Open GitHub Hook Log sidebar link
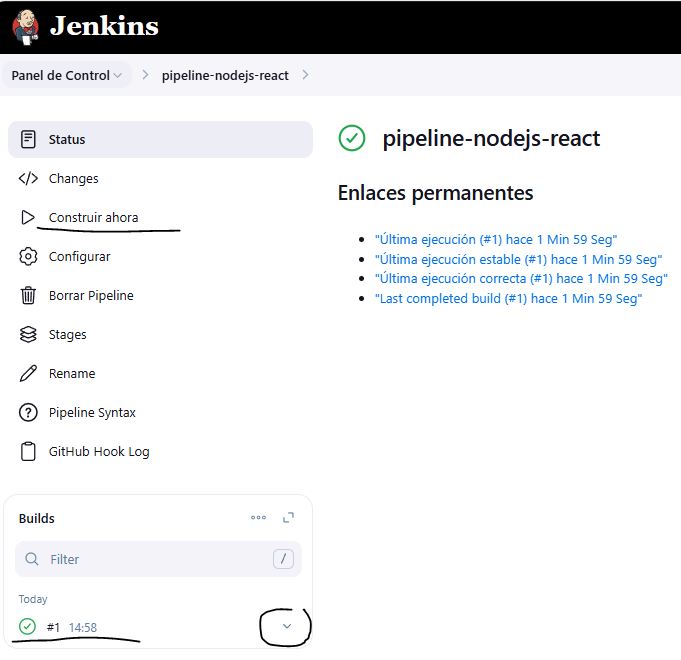 (x=99, y=452)
